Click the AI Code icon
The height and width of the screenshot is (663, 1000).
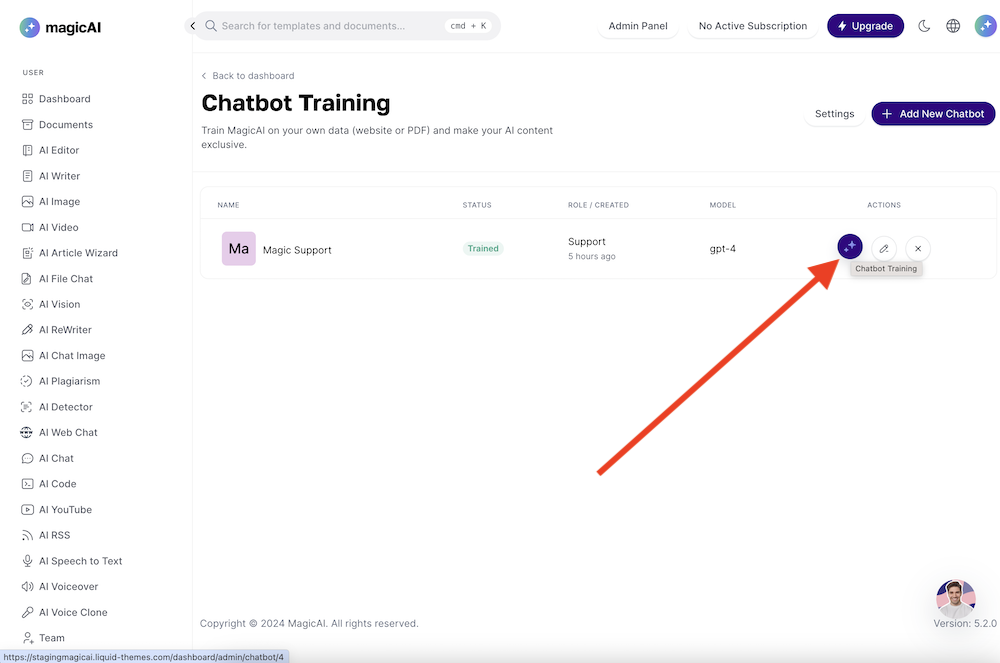pos(27,484)
